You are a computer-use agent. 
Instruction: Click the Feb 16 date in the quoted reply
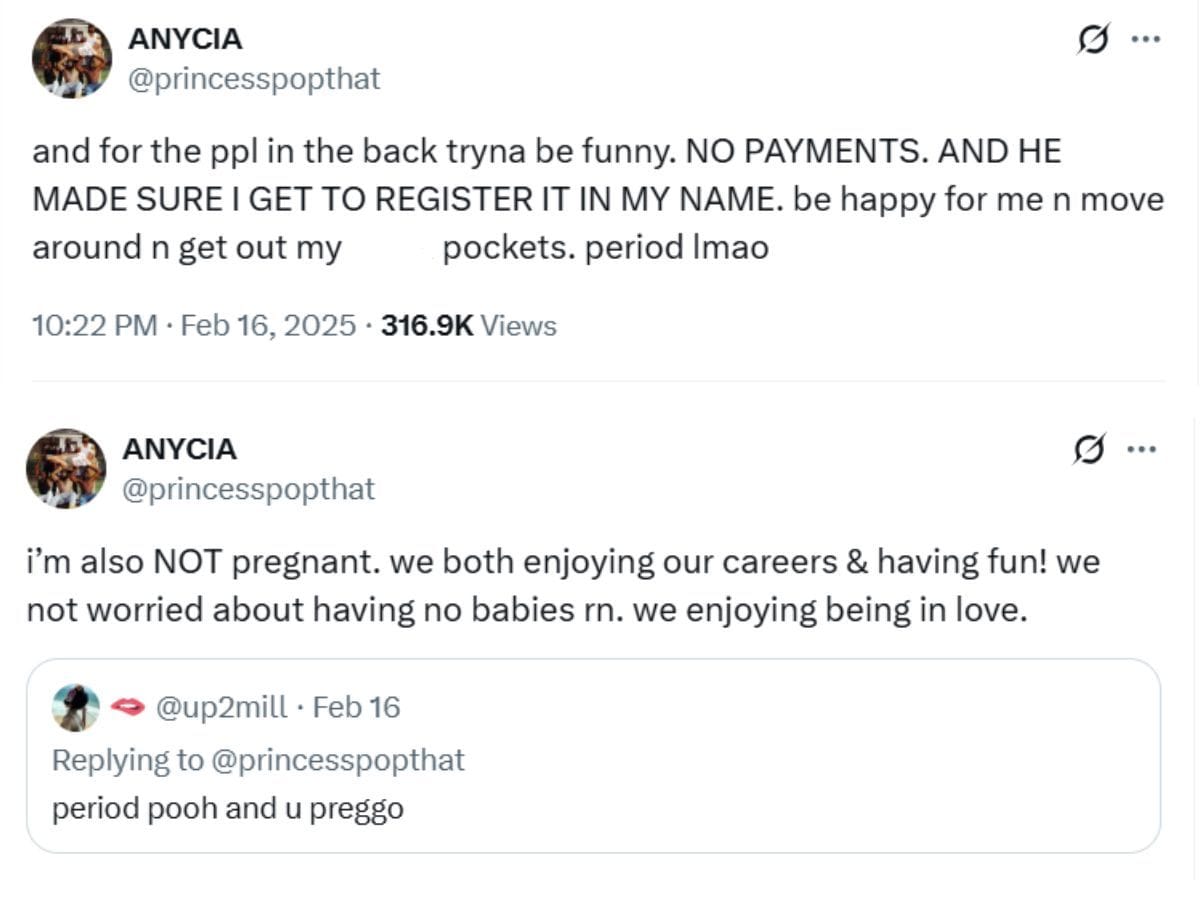coord(356,708)
